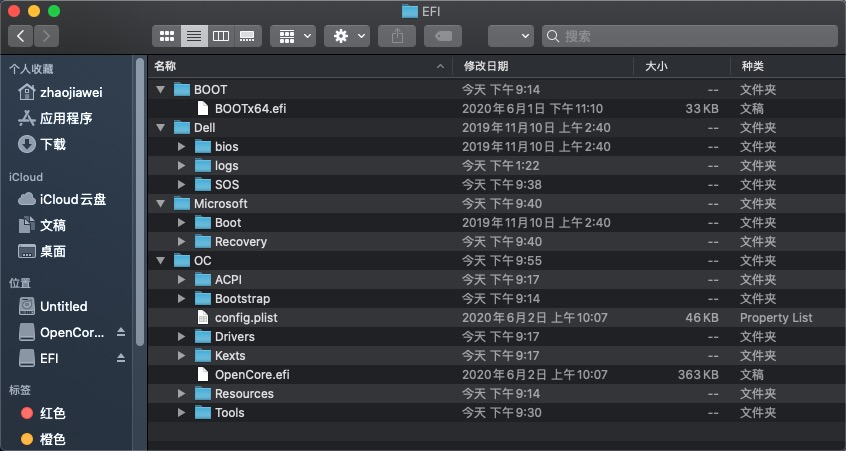Expand the Kexts folder
Viewport: 846px width, 451px height.
[181, 356]
